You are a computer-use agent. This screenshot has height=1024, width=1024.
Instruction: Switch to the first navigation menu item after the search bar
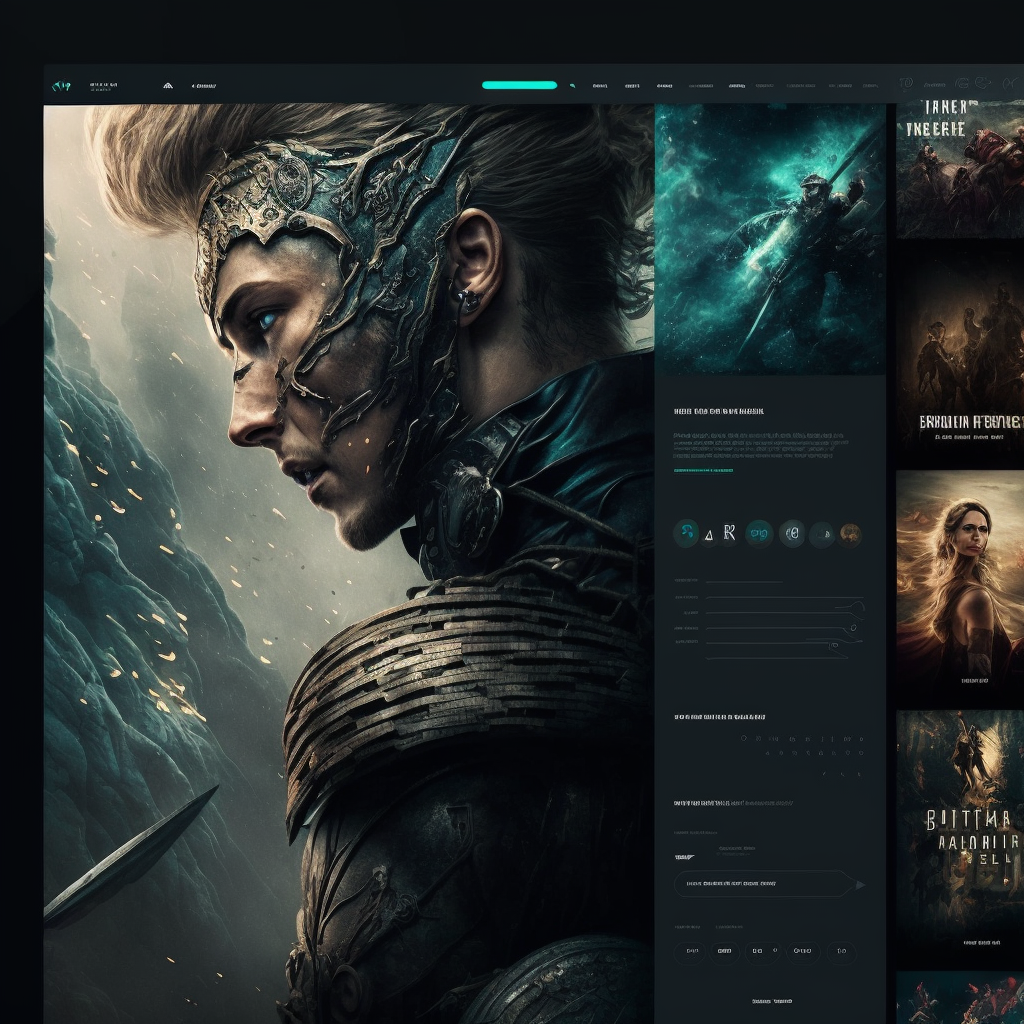coord(600,85)
